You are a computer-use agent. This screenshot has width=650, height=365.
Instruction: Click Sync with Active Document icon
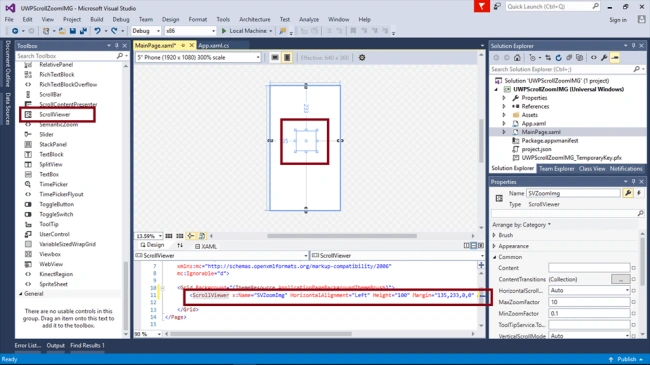tap(548, 58)
